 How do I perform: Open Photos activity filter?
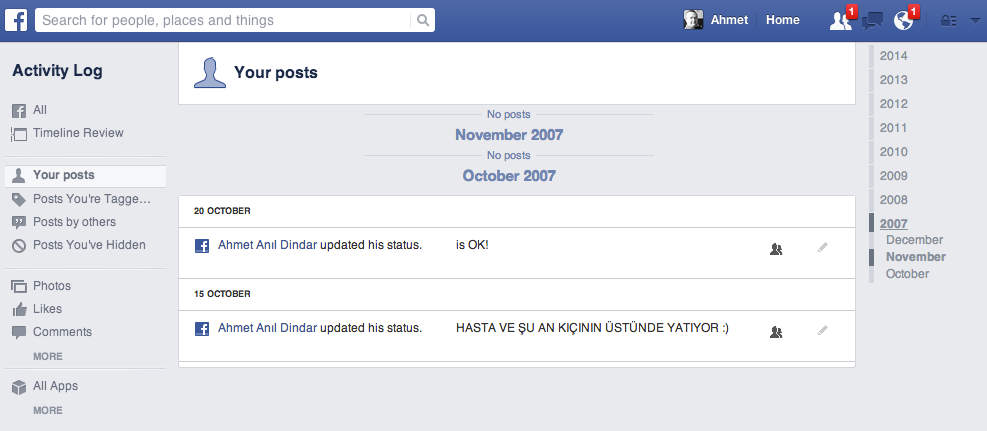click(52, 286)
